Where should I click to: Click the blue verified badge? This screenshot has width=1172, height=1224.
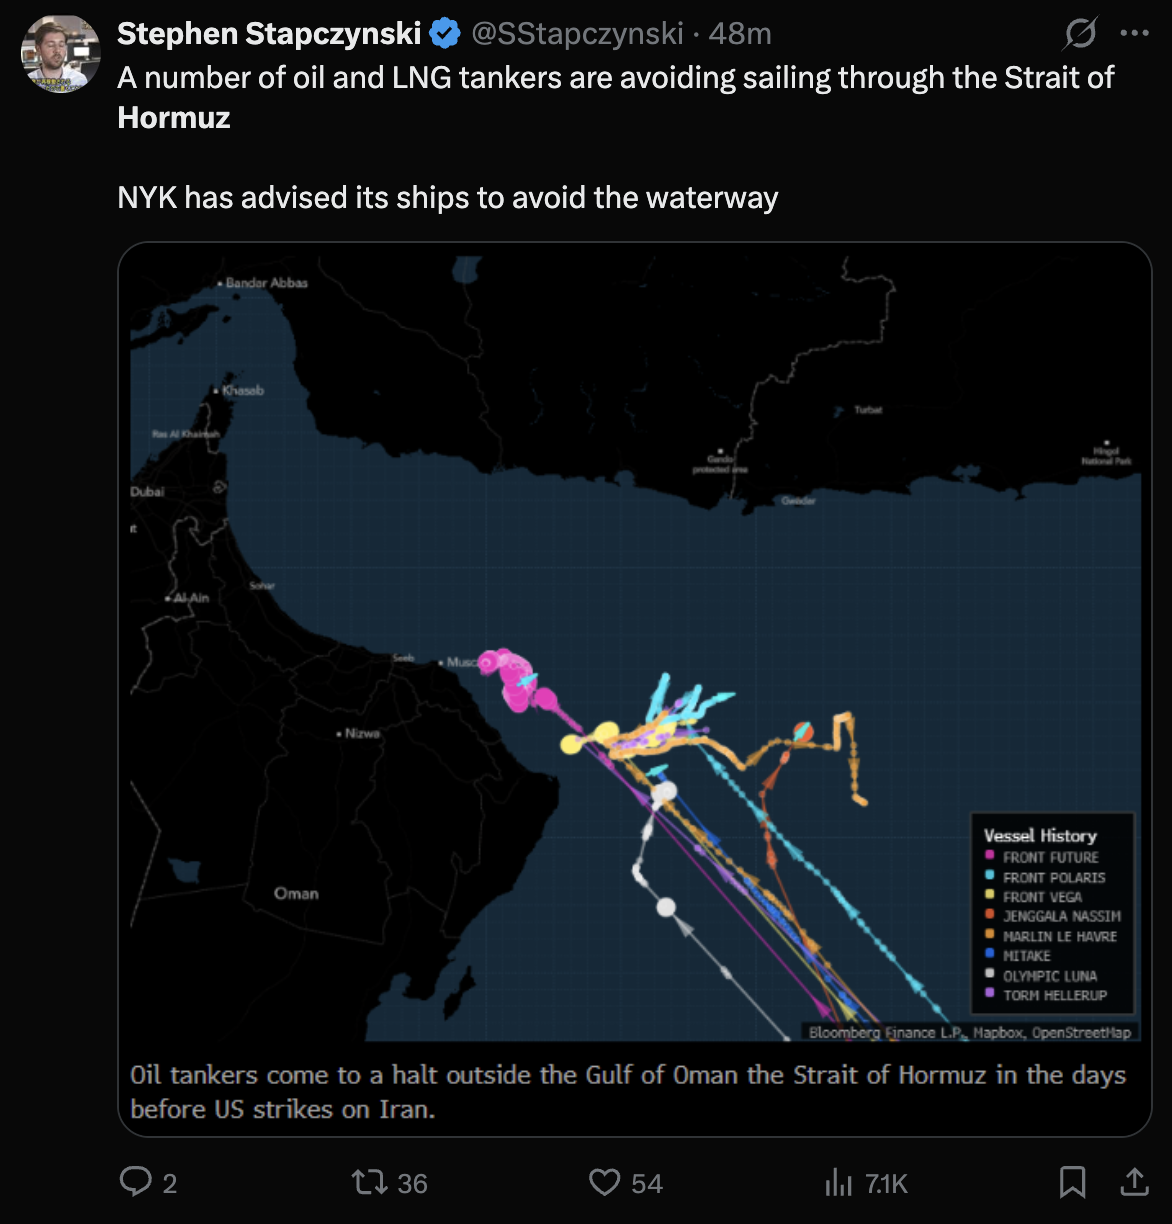point(445,34)
